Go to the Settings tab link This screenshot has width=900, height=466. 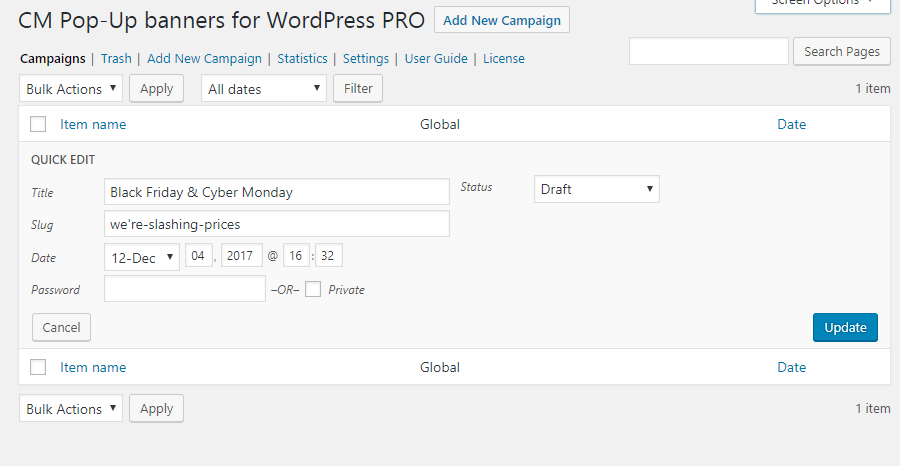coord(366,59)
